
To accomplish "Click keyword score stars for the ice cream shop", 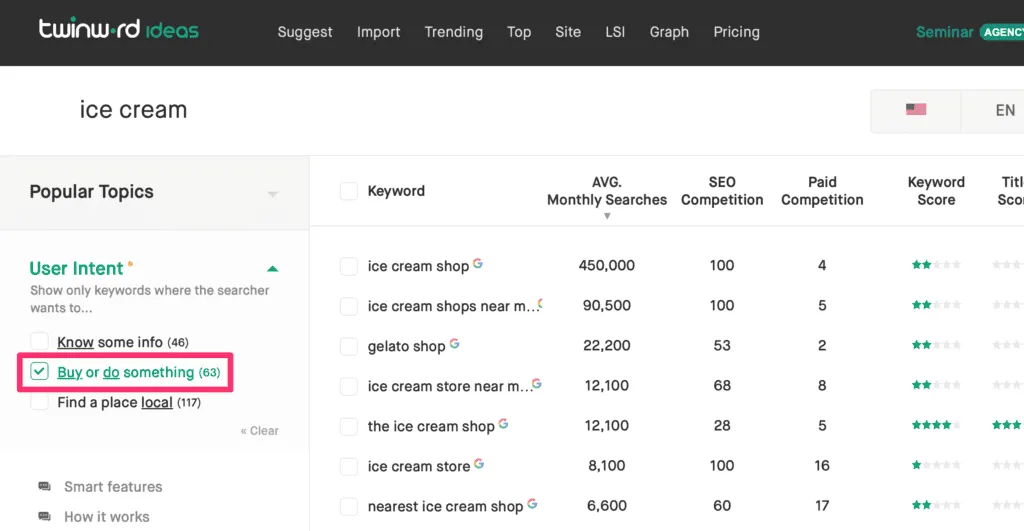I will 936,425.
